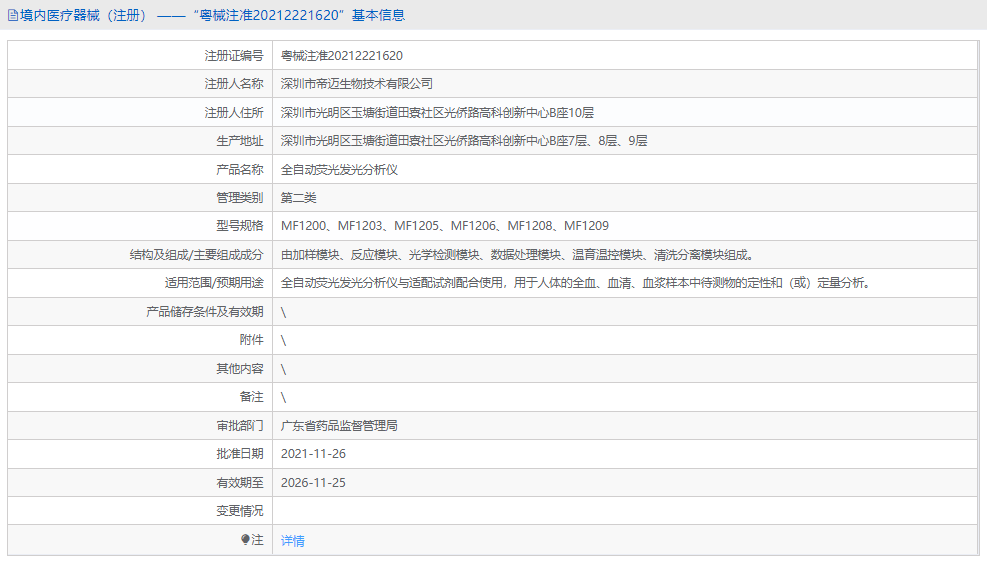The image size is (987, 561).
Task: Select registration number 粤械注准20212221620 in table
Action: [x=342, y=55]
